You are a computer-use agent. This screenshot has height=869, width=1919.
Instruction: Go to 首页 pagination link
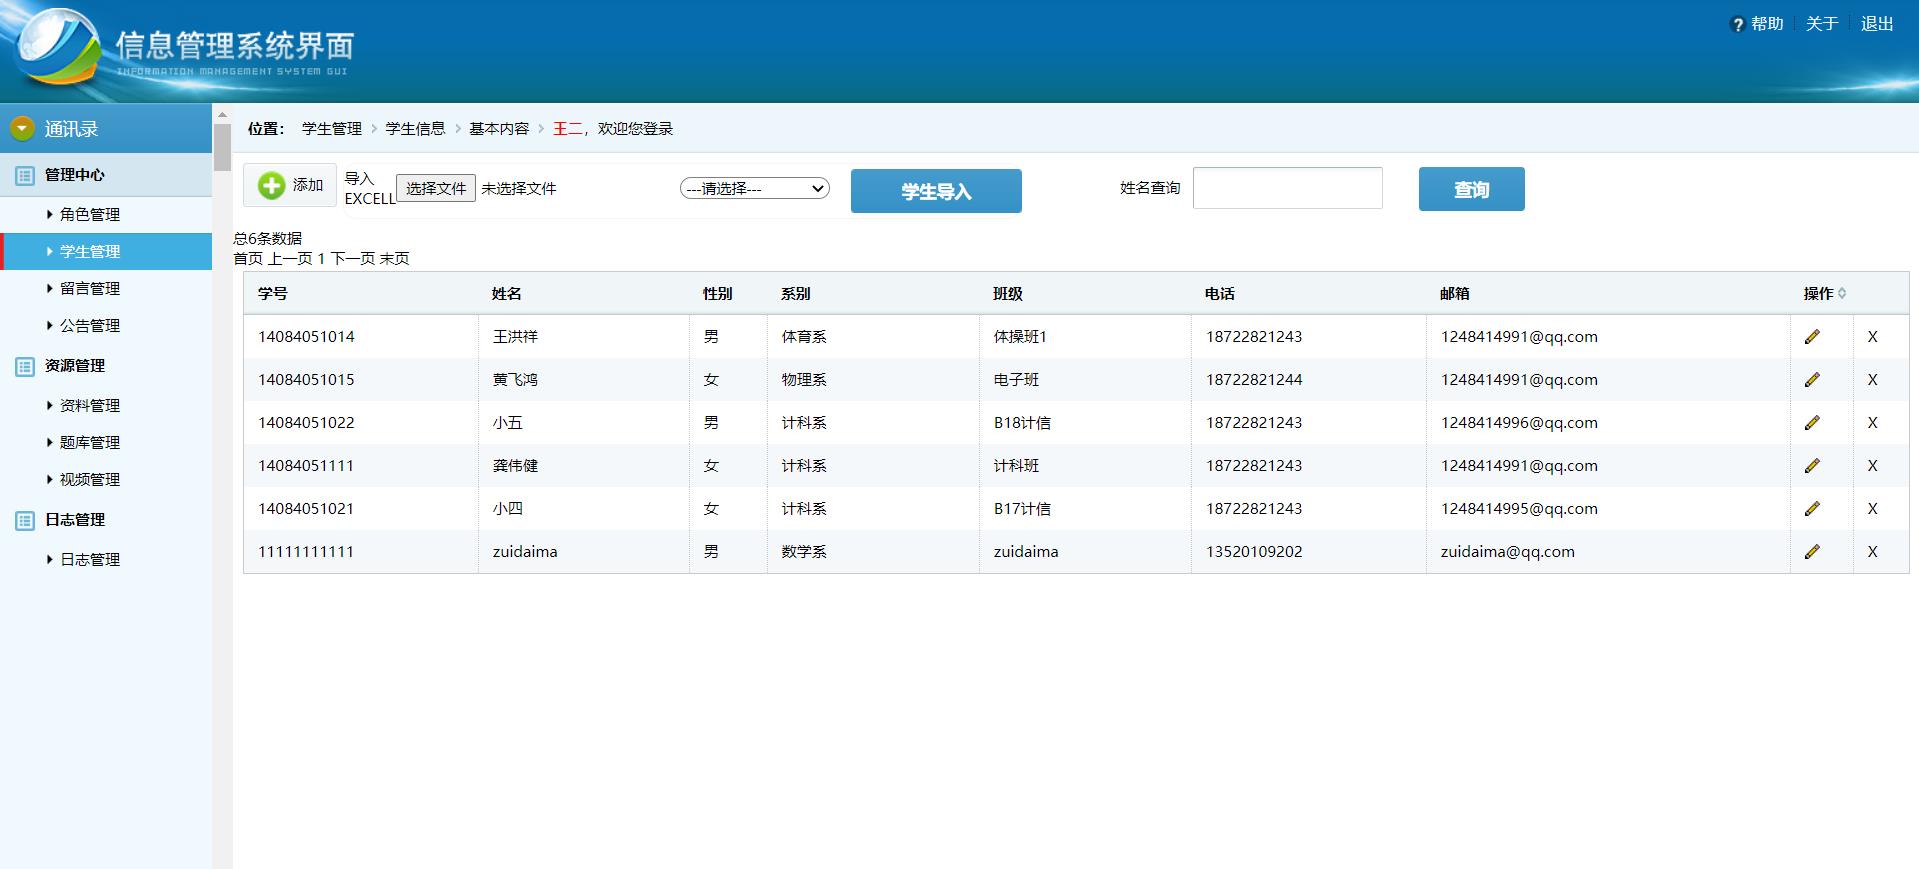[x=248, y=258]
